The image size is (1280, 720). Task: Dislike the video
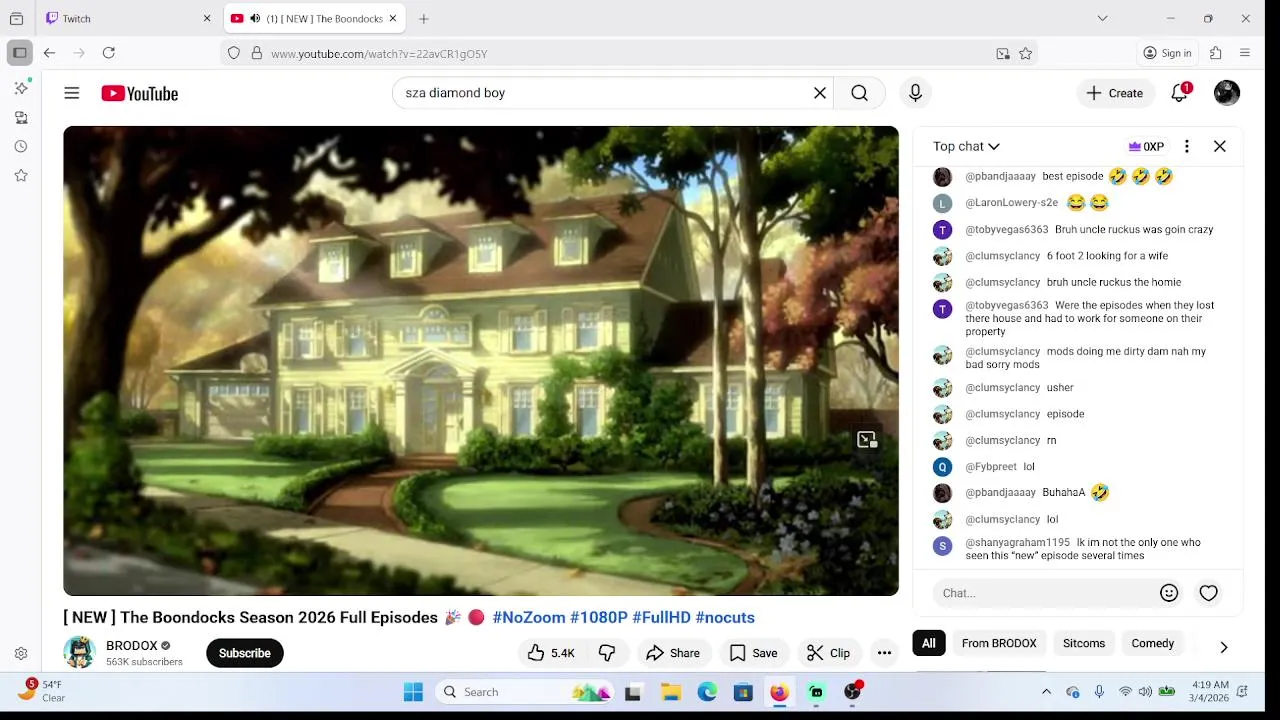point(607,653)
